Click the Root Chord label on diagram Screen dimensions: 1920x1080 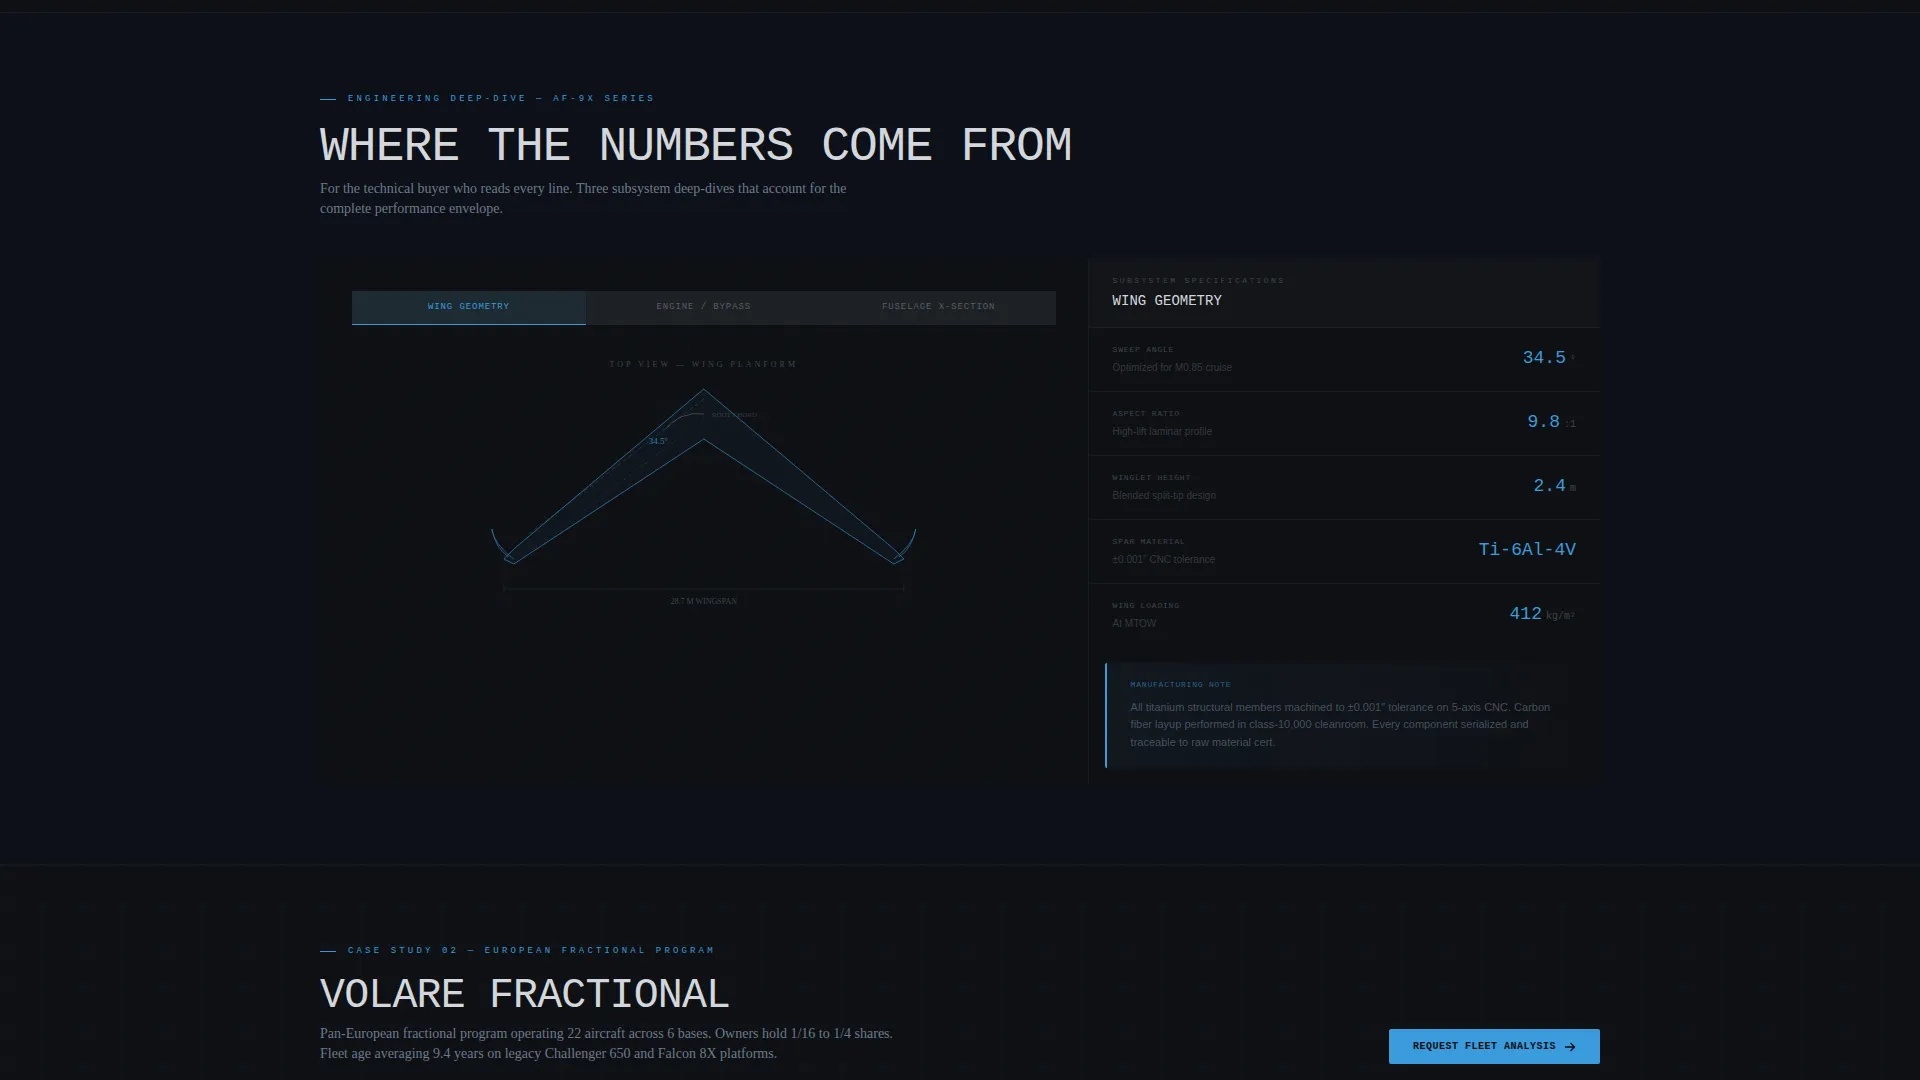point(734,414)
